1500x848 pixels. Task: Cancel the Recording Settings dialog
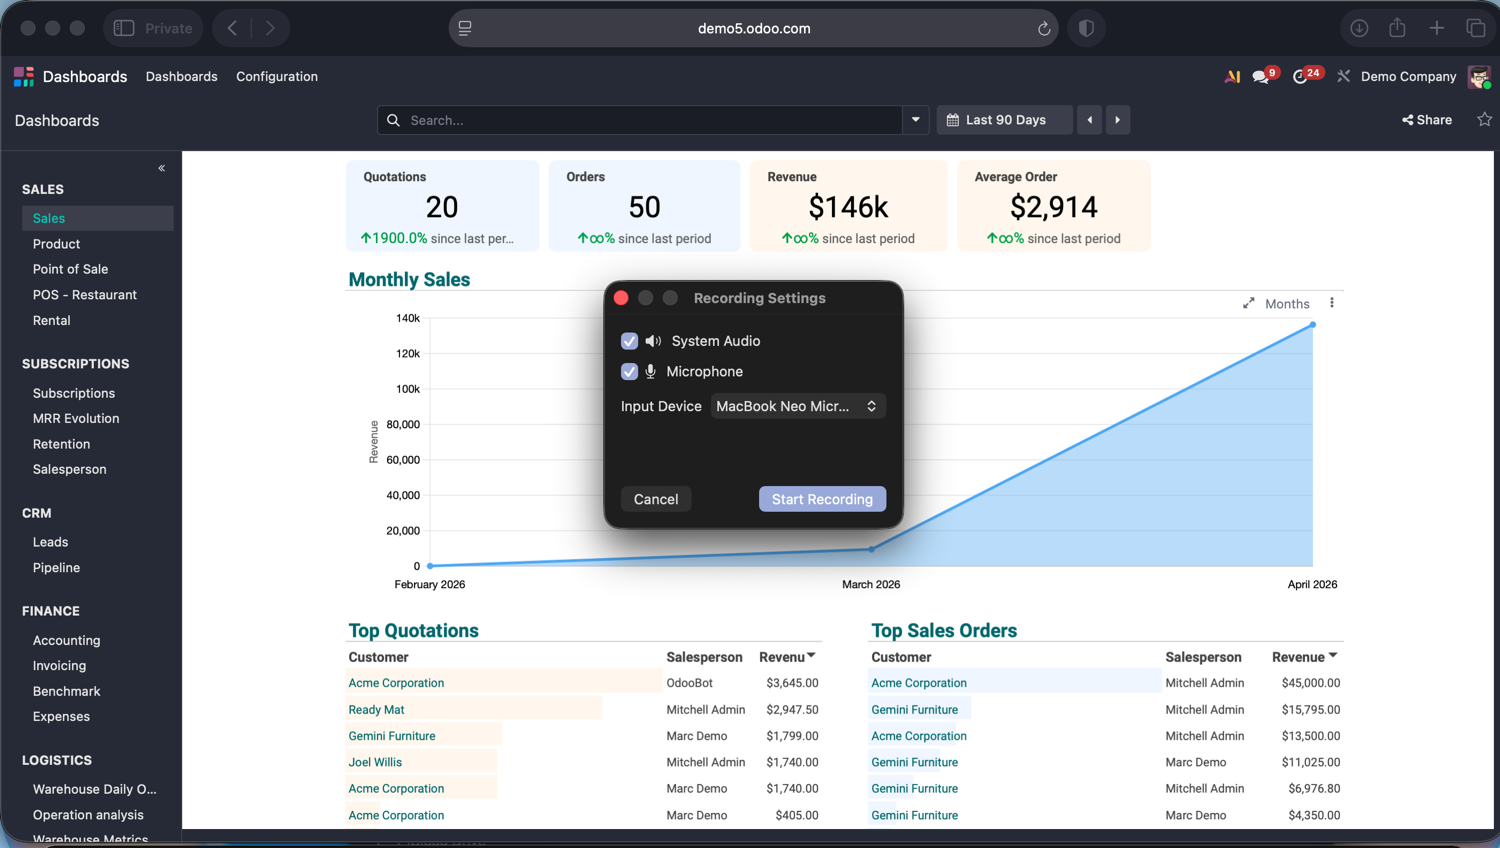tap(656, 499)
